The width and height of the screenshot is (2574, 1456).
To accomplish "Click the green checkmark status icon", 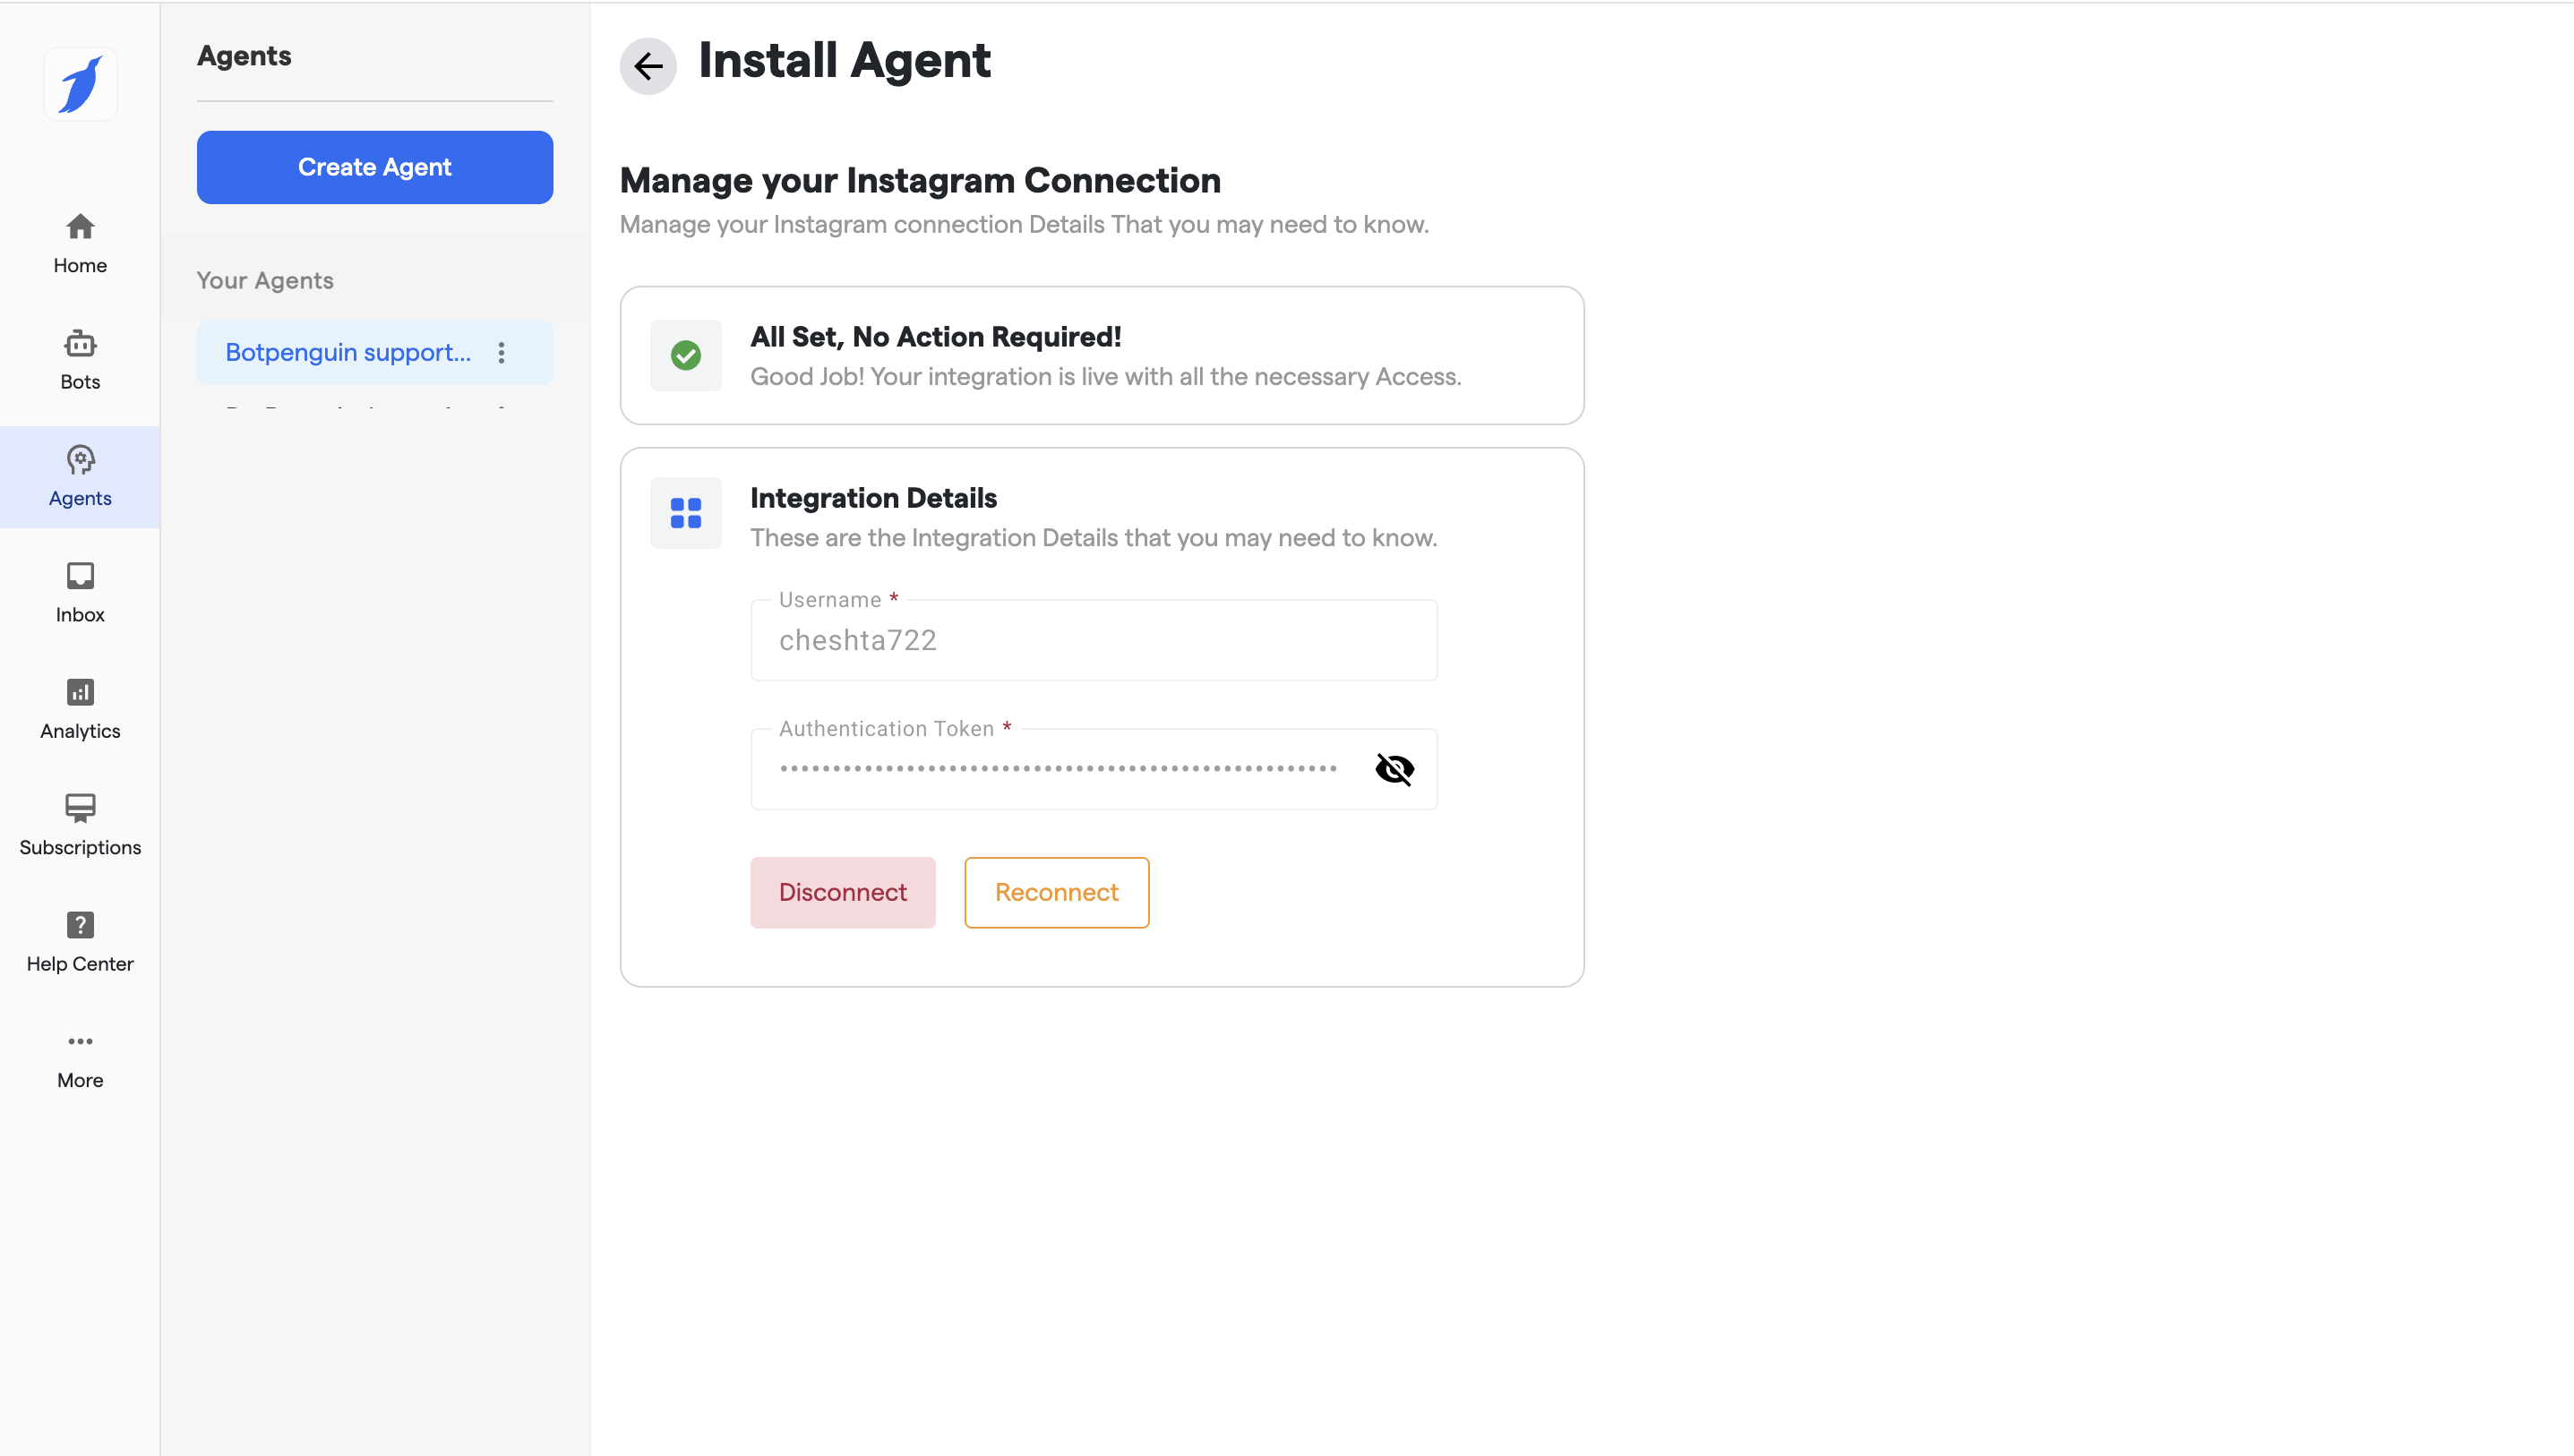I will [685, 355].
